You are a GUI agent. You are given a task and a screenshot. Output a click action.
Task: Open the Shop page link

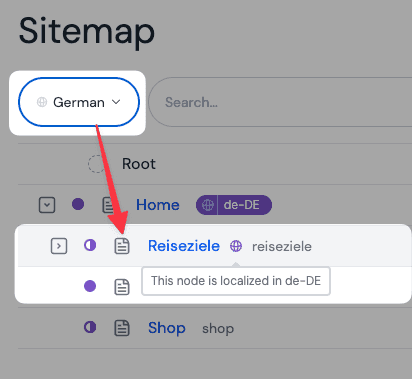167,328
